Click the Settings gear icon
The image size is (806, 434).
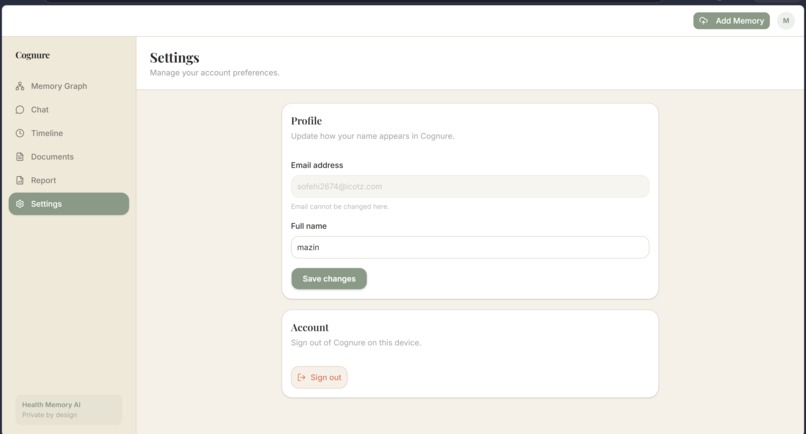[20, 204]
